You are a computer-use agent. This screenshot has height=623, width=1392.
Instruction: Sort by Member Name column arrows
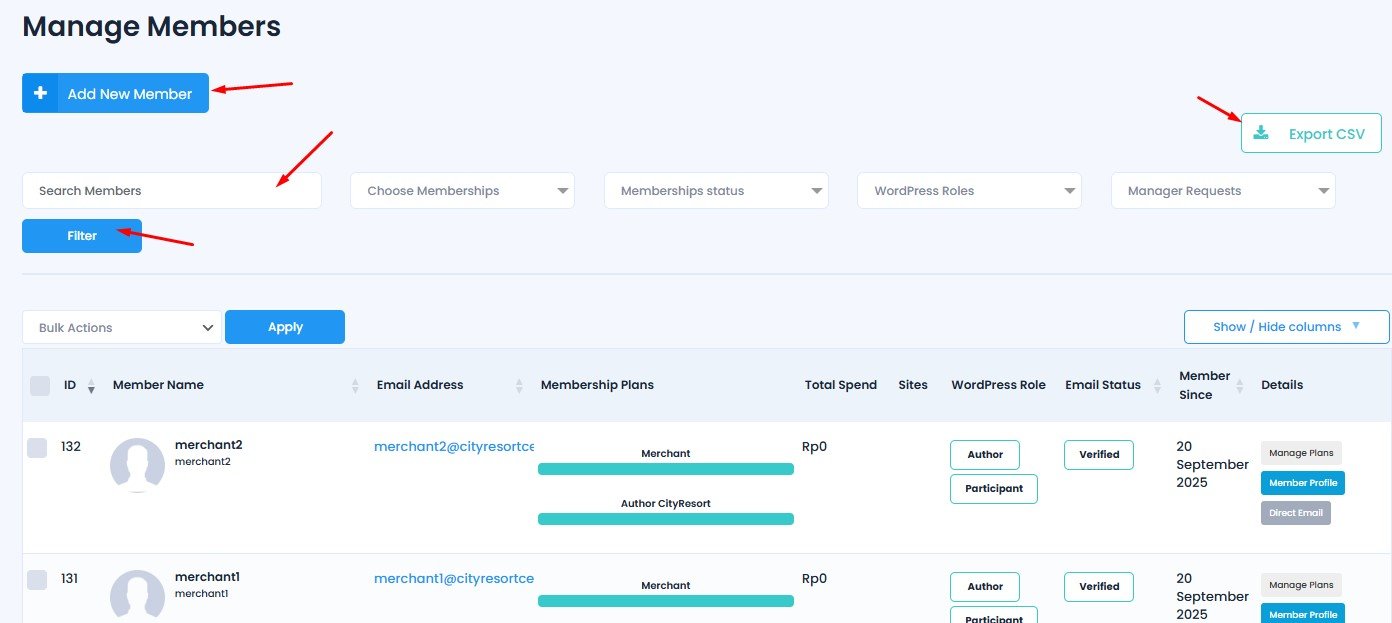tap(355, 386)
